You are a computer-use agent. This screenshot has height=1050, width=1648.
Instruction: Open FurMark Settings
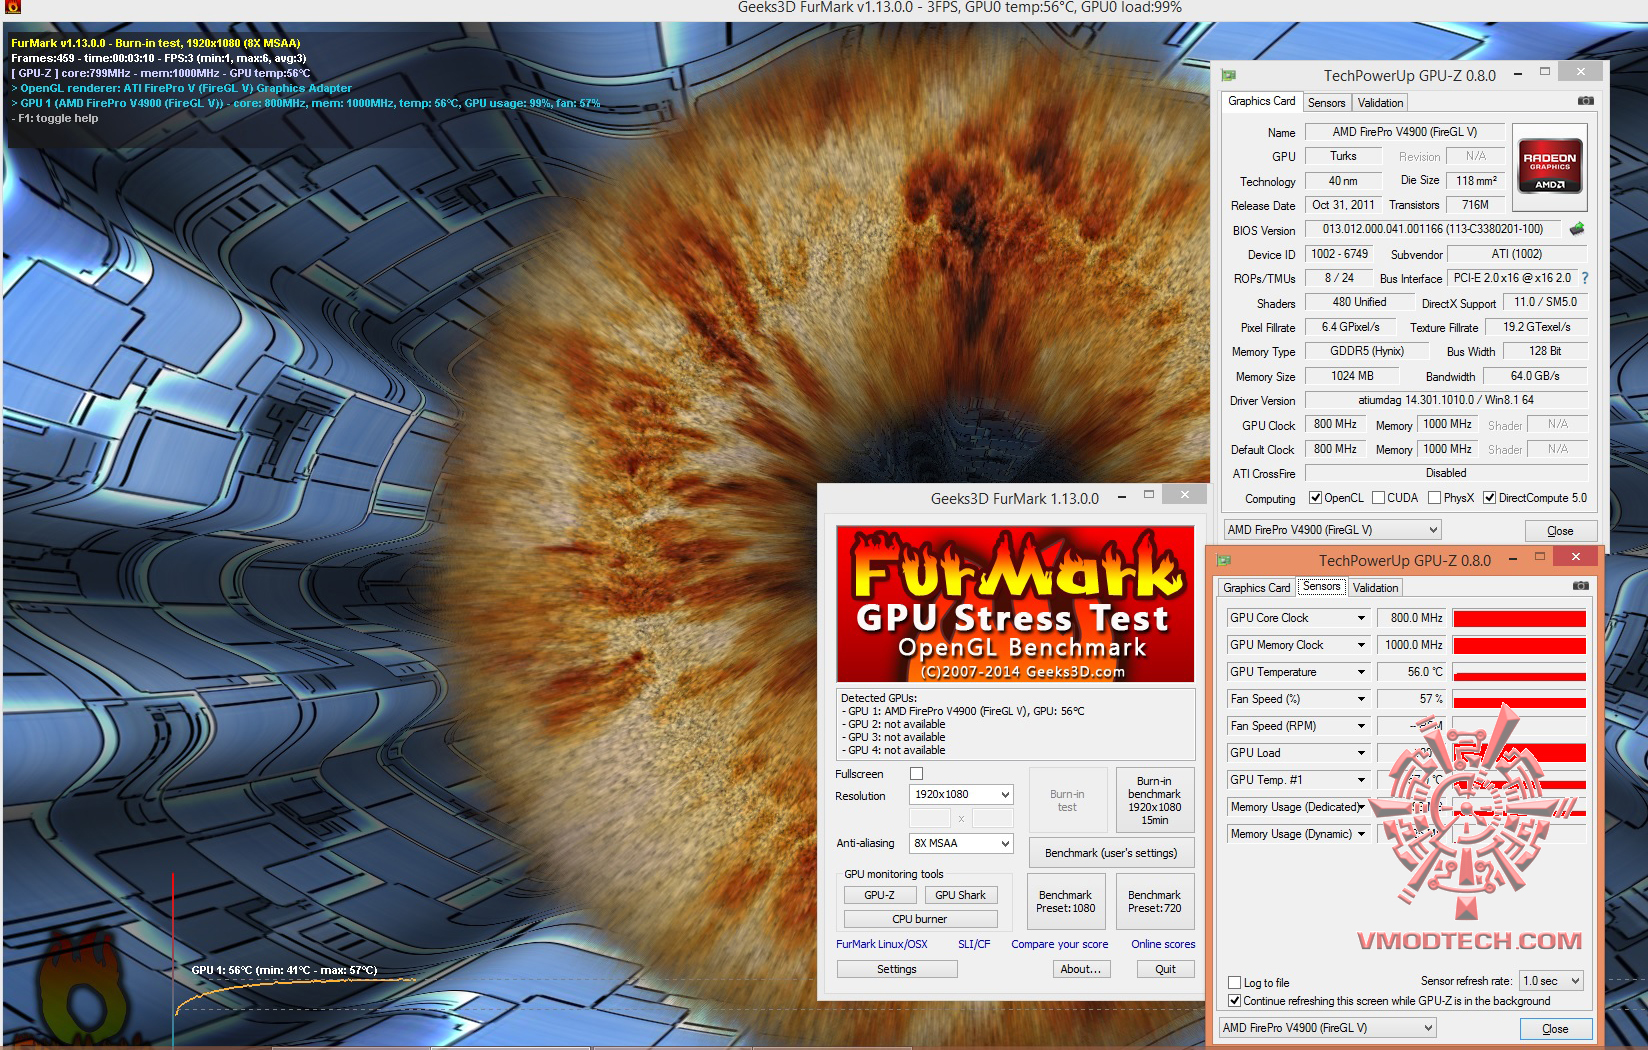[x=896, y=969]
